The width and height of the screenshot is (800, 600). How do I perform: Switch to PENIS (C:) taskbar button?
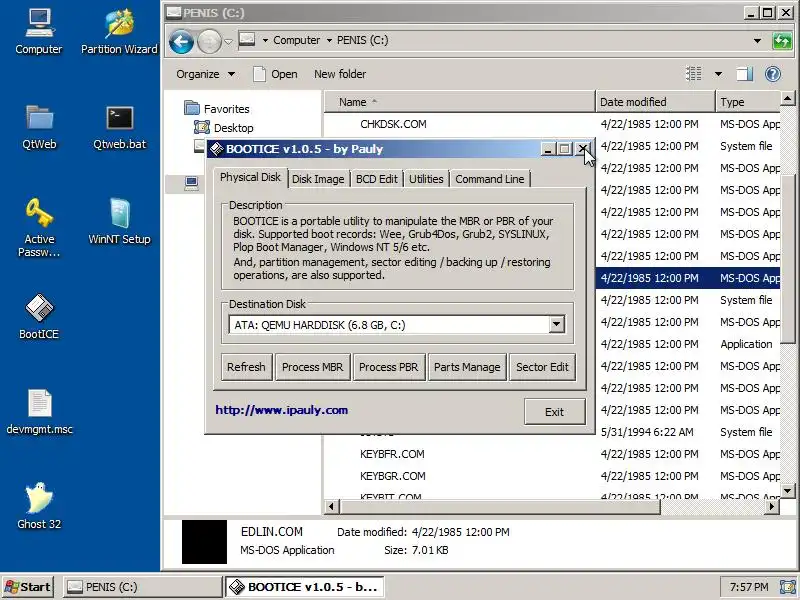(143, 587)
